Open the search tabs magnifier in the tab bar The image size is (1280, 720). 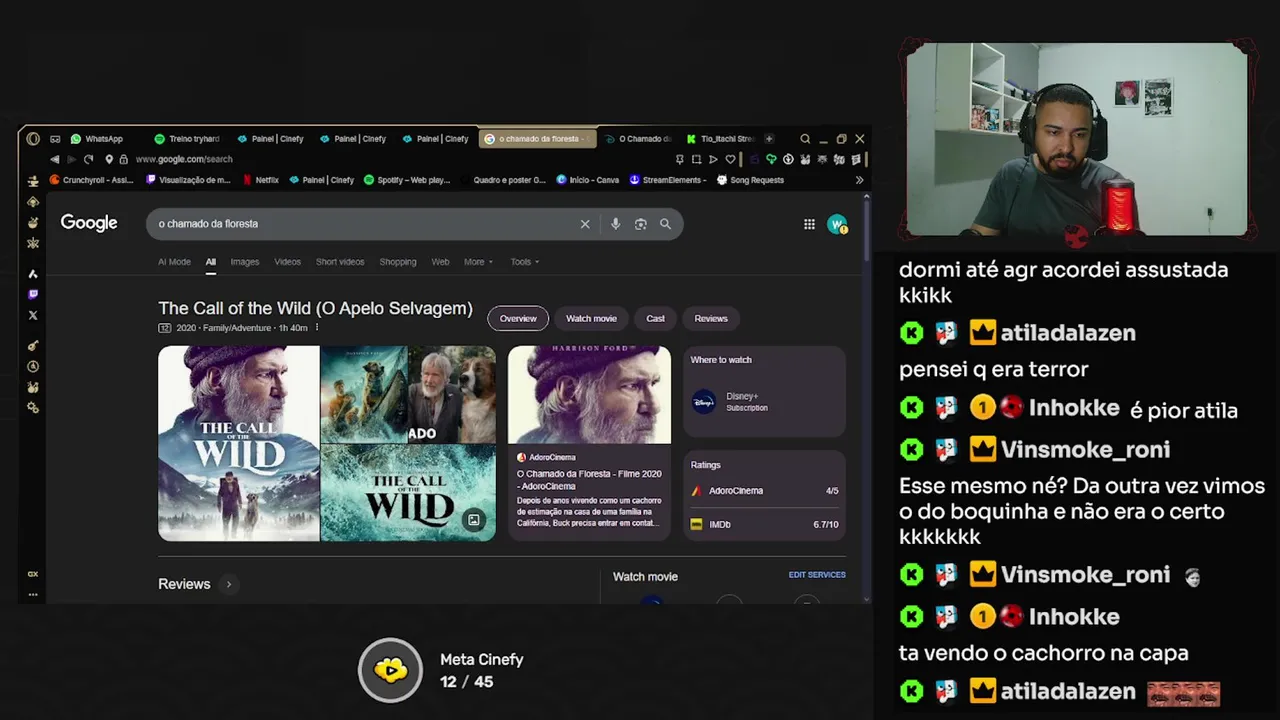click(805, 139)
